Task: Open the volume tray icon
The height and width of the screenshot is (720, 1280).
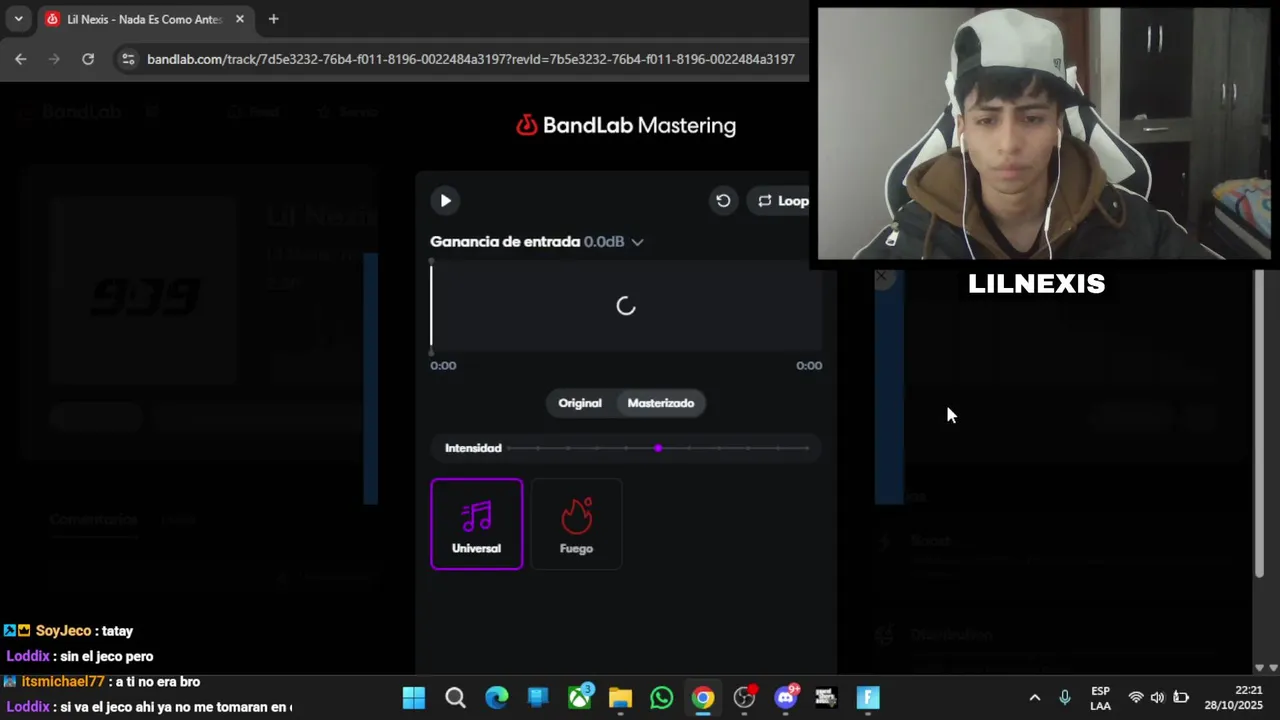Action: (x=1158, y=698)
